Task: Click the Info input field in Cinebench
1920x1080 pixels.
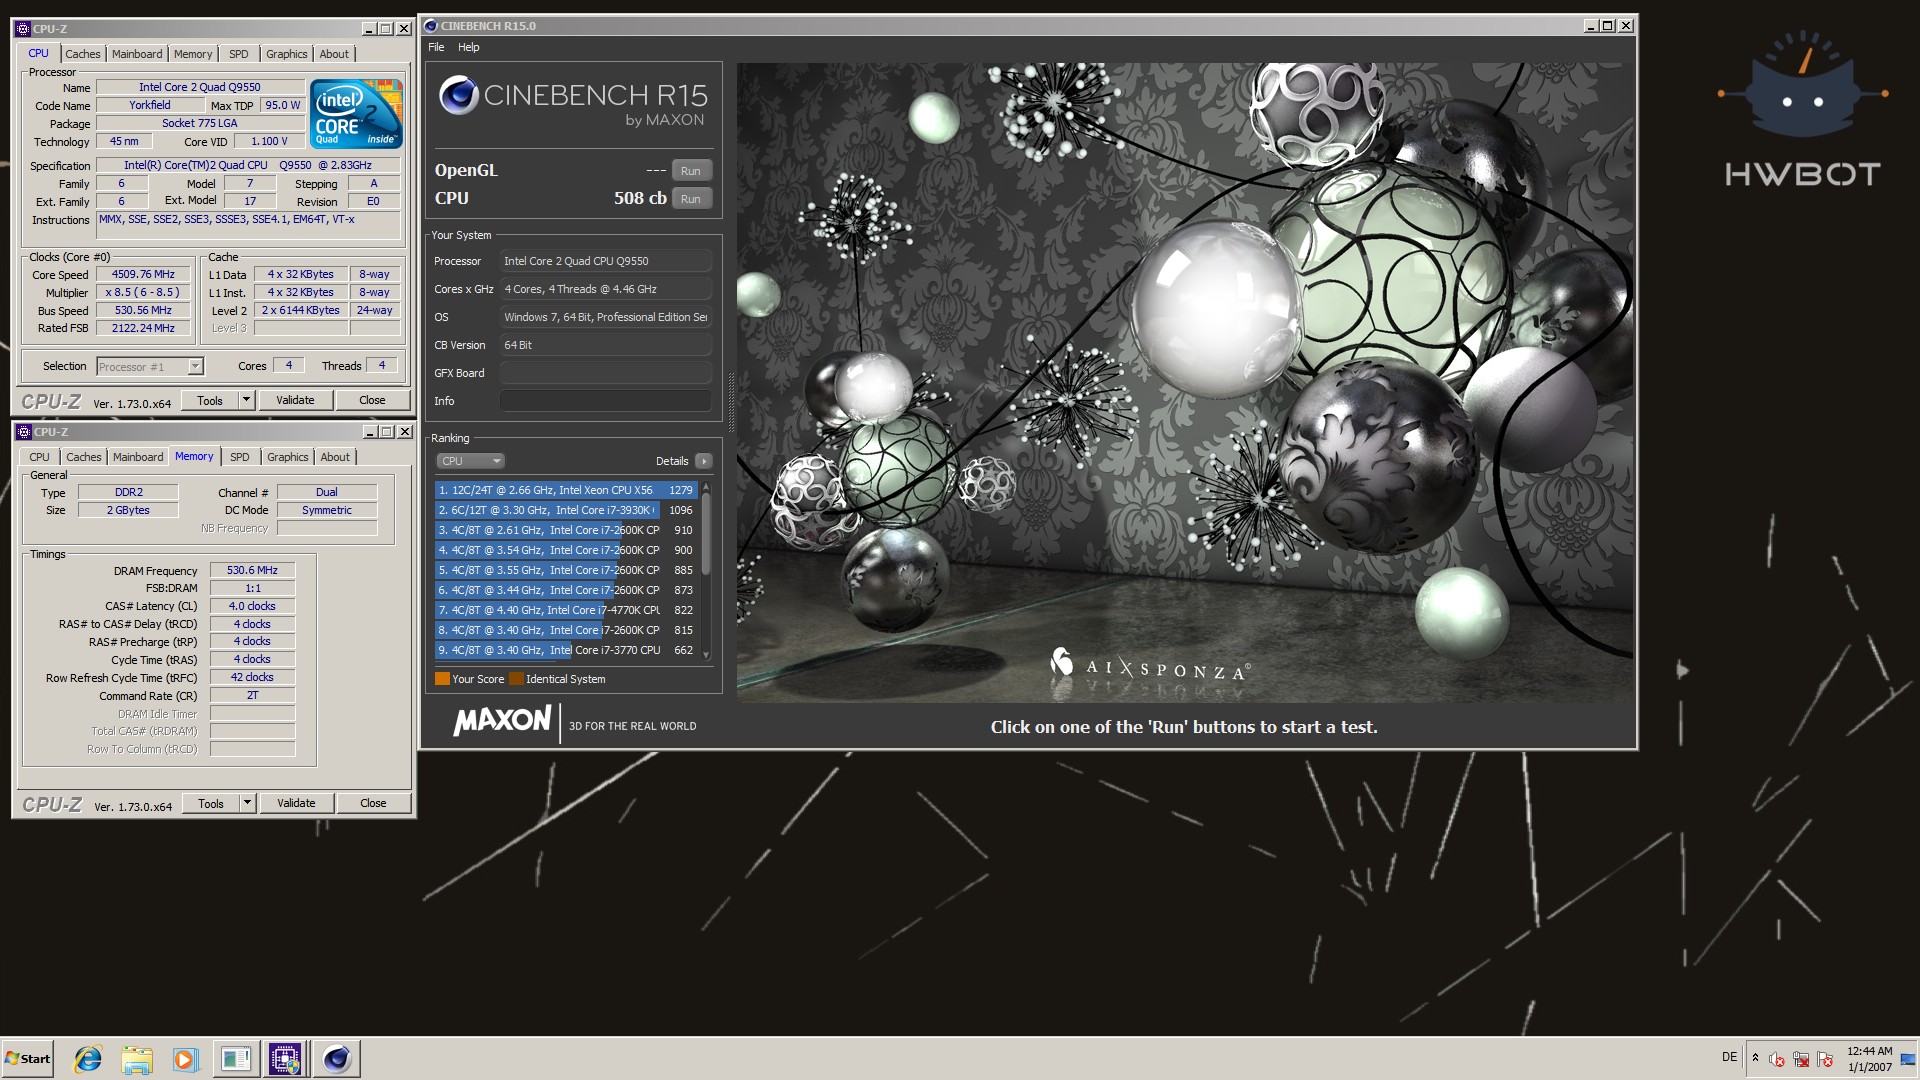Action: pyautogui.click(x=605, y=401)
